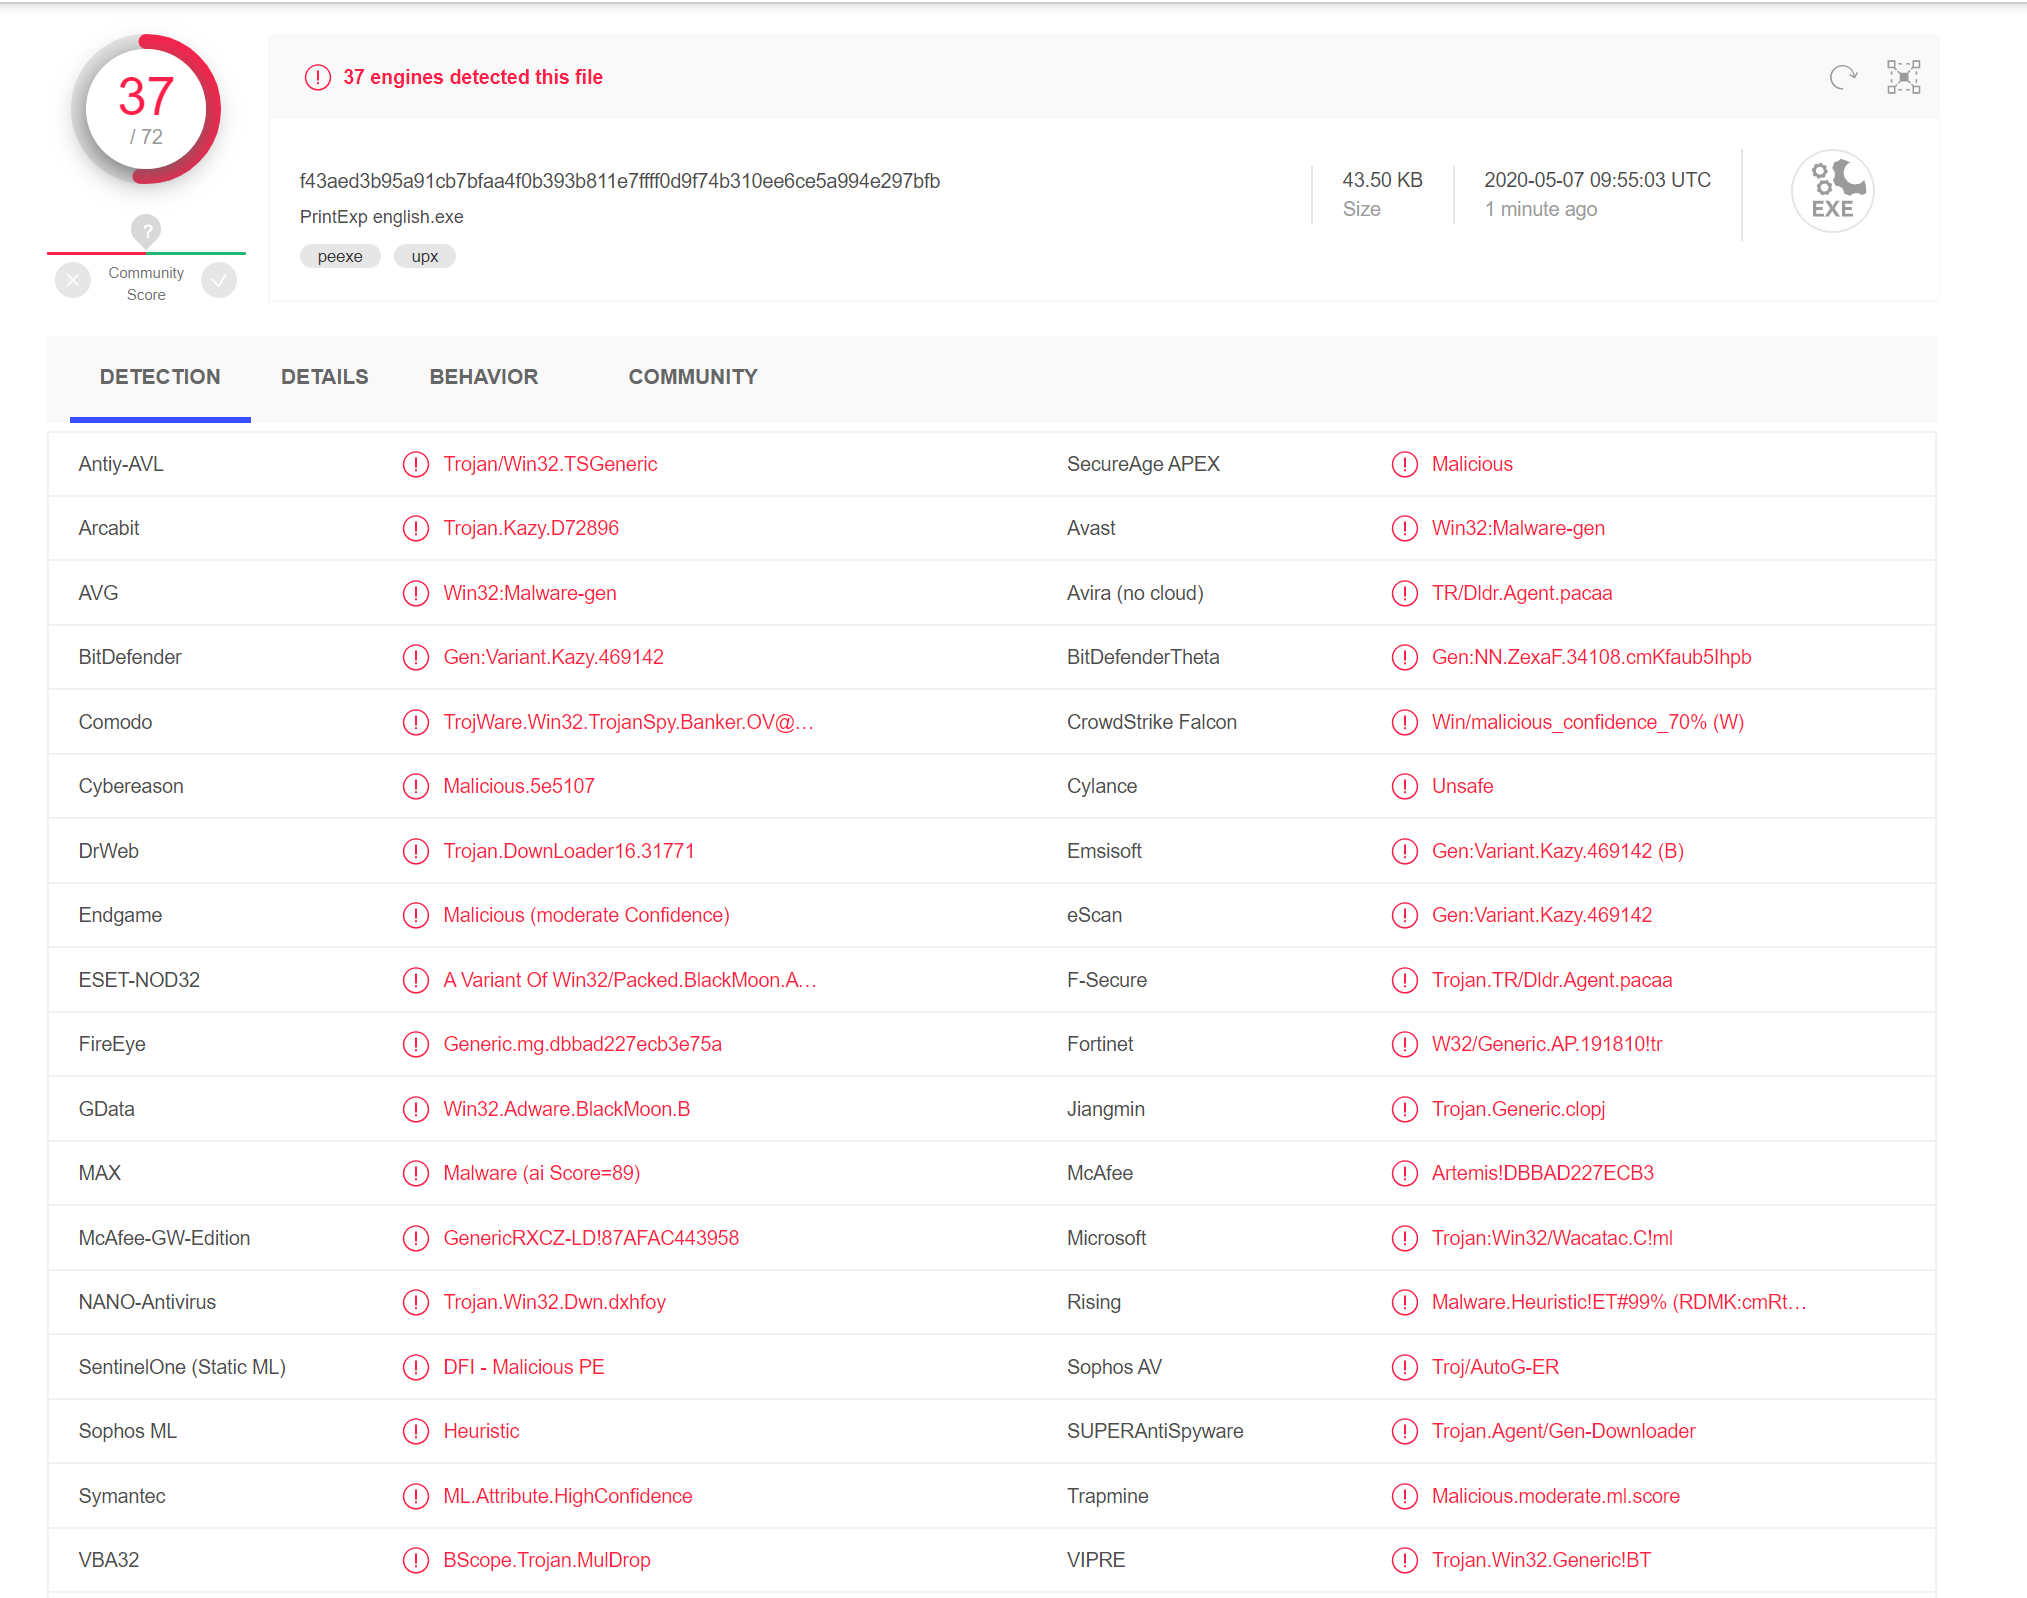This screenshot has width=2027, height=1598.
Task: Click the alert icon beside engines detected
Action: click(x=318, y=77)
